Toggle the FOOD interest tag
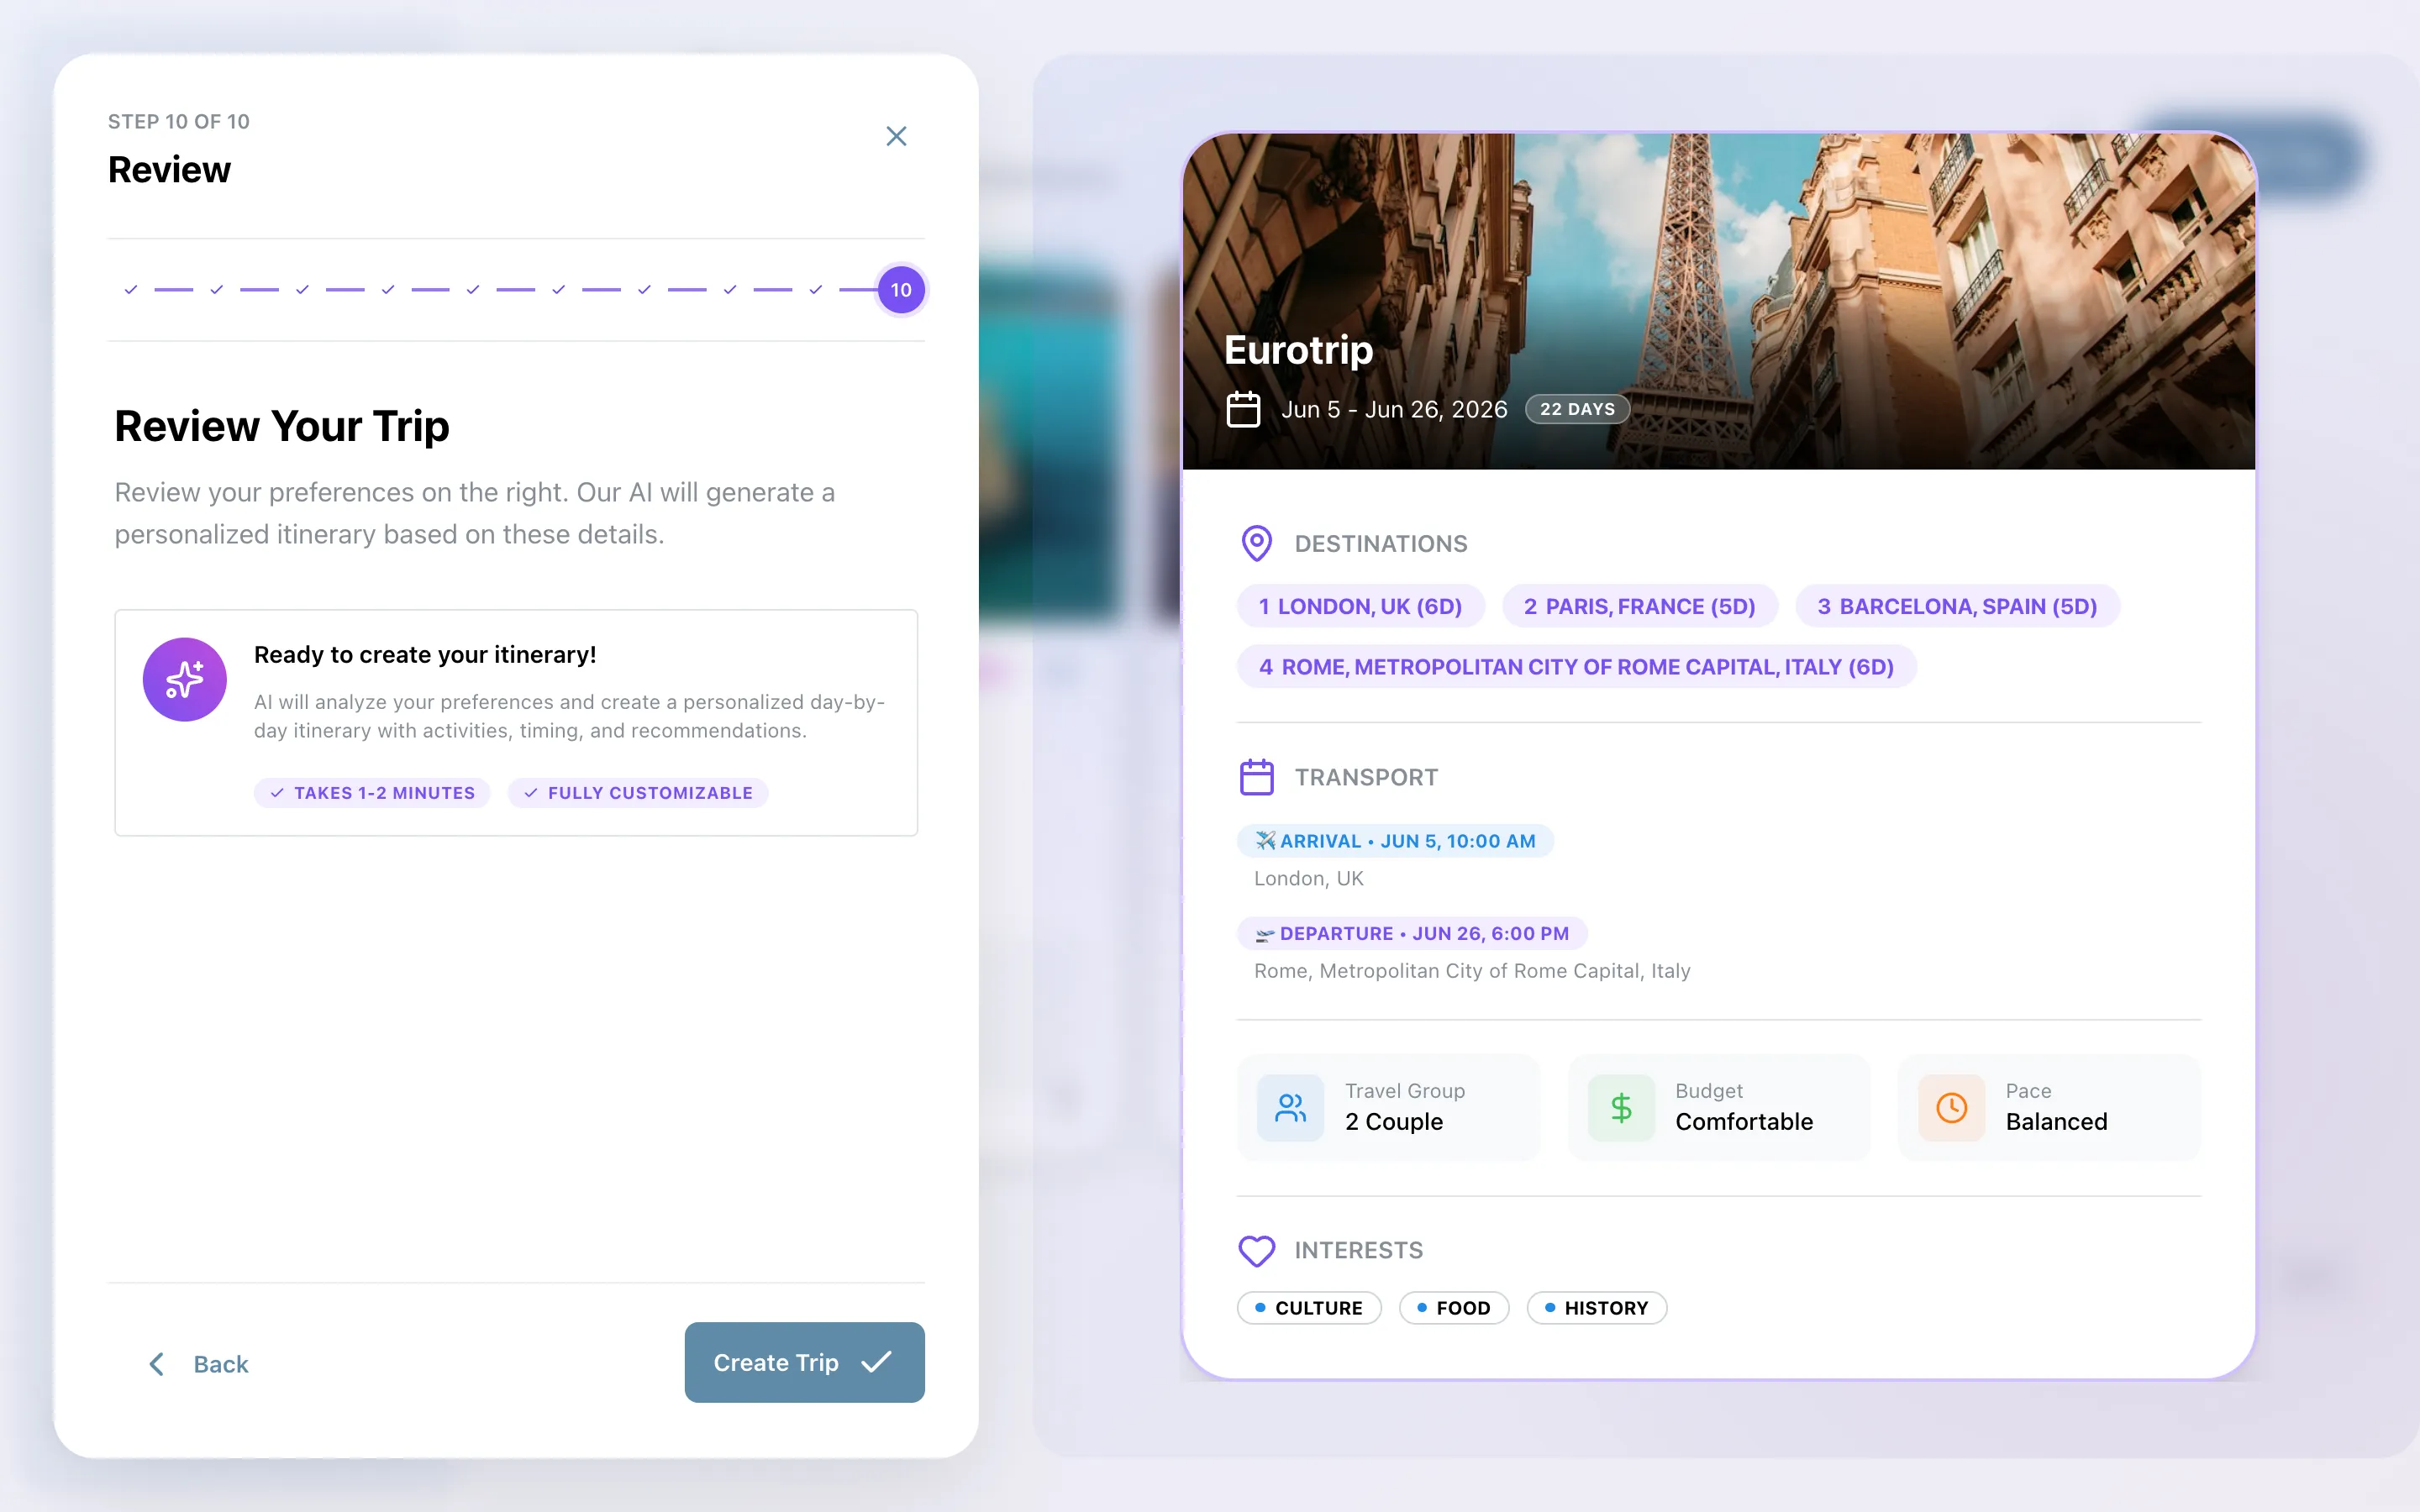The image size is (2420, 1512). [1454, 1307]
